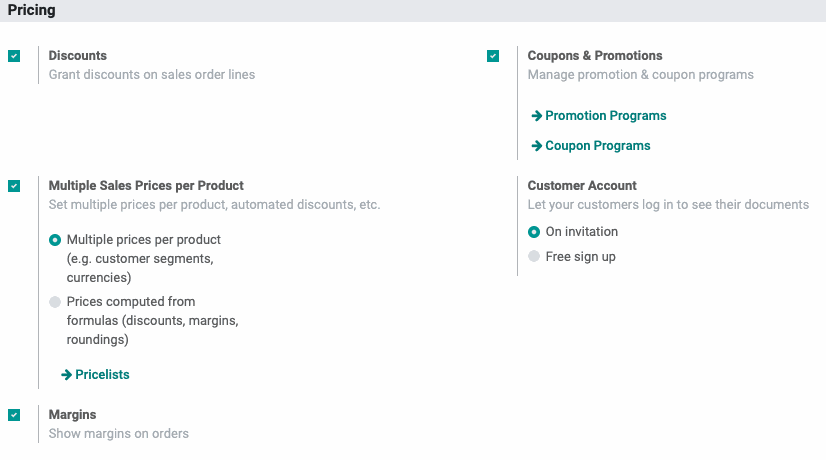Untick the Margins checkbox
This screenshot has height=460, width=826.
tap(14, 415)
